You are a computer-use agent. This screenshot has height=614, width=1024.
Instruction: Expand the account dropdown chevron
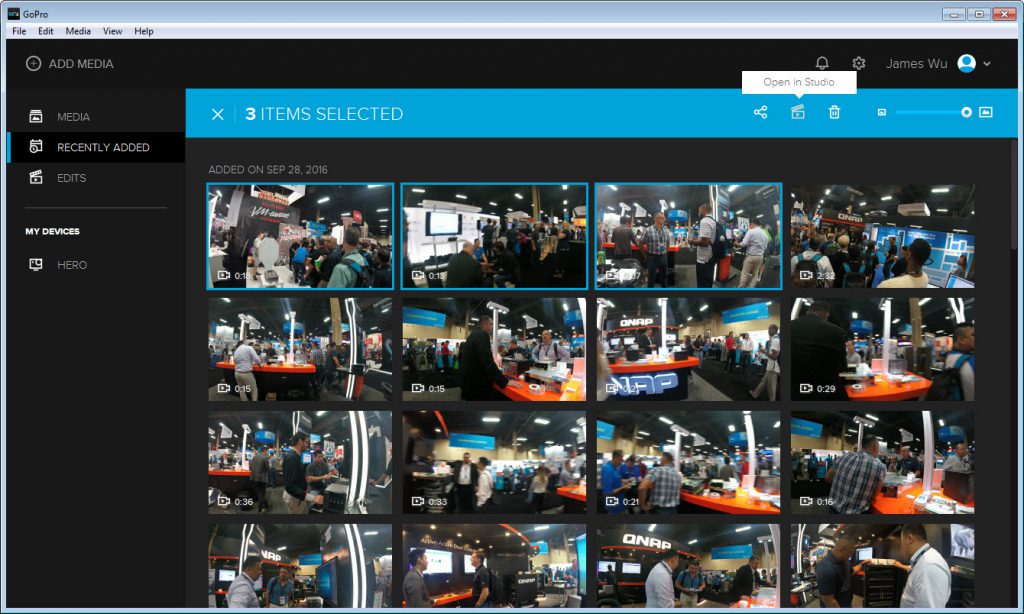[987, 64]
